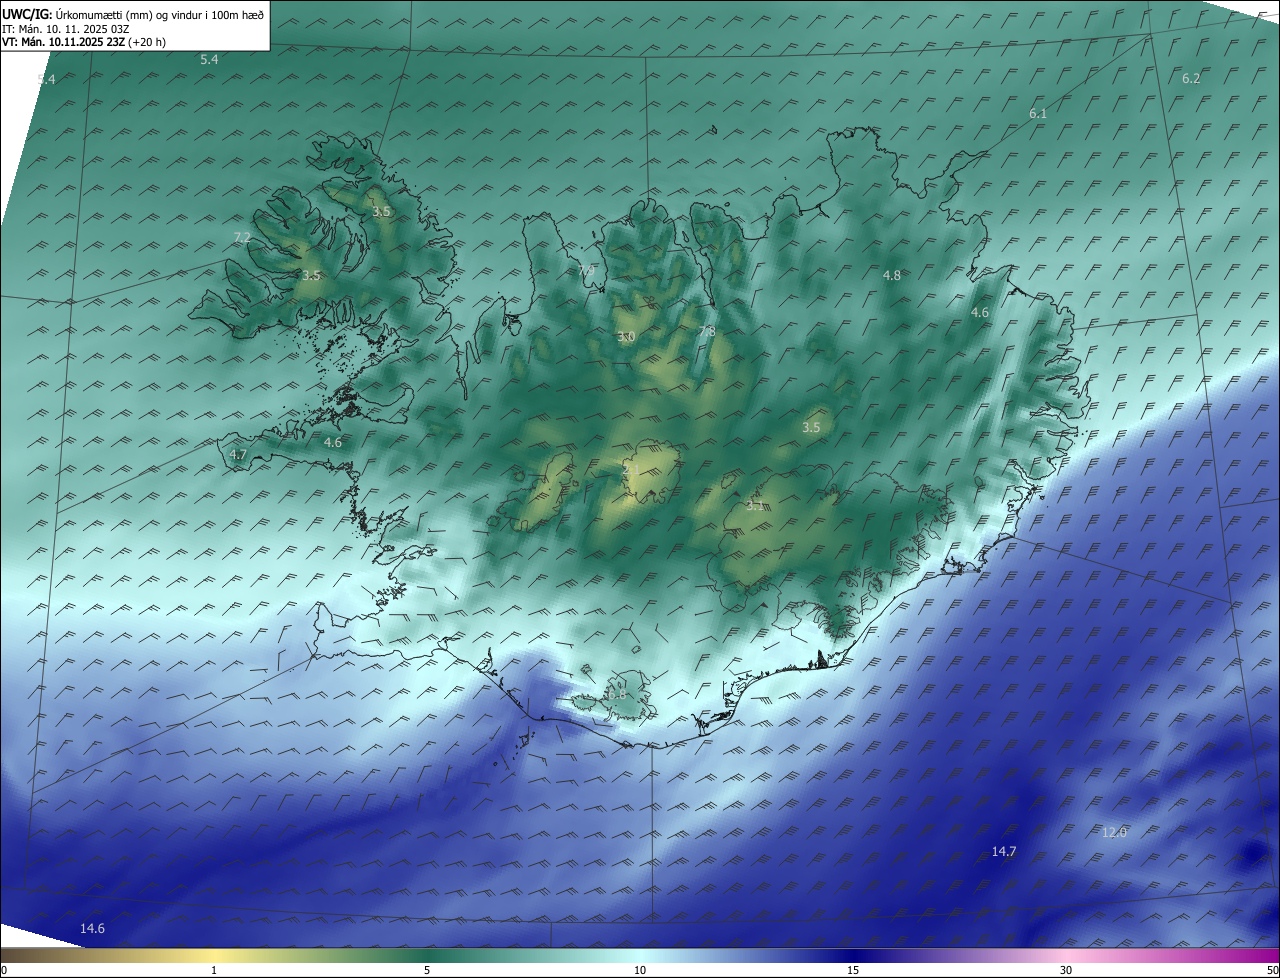The width and height of the screenshot is (1280, 978).
Task: Select the 3.0 value label
Action: tap(626, 337)
